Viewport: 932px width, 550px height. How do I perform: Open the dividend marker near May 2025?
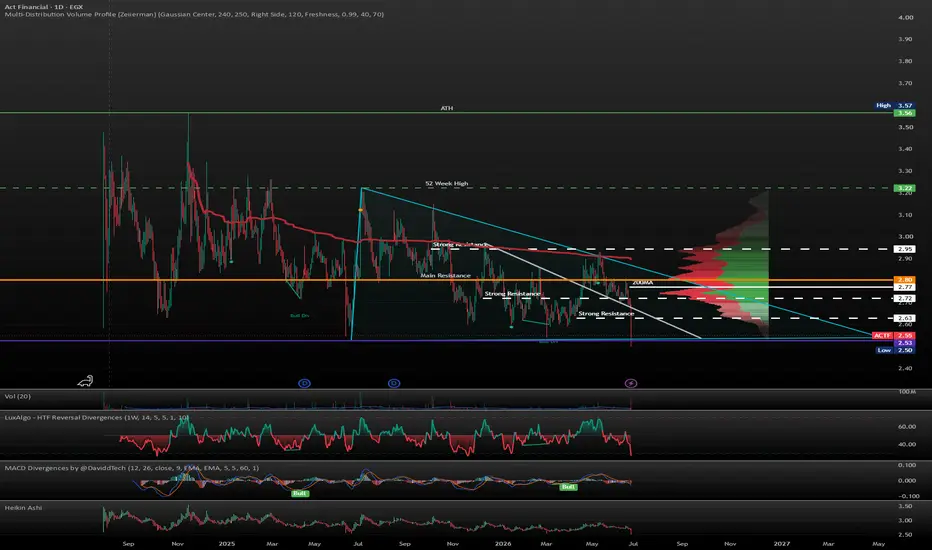click(304, 384)
